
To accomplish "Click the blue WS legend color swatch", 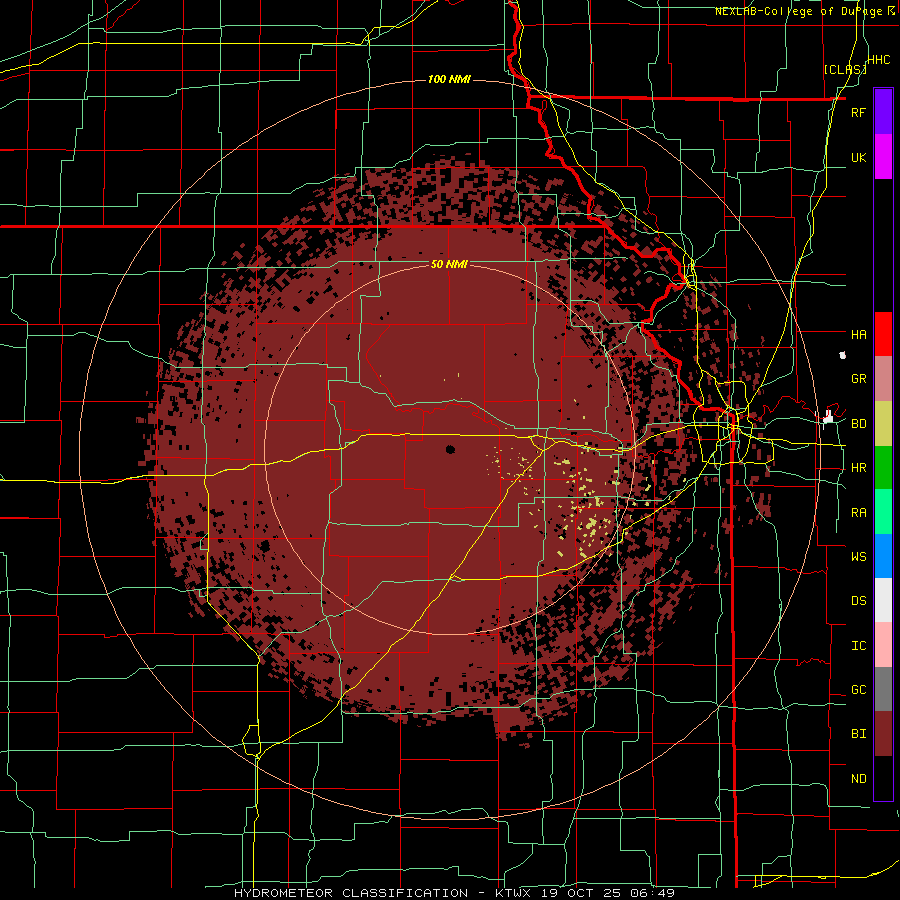I will pos(883,556).
